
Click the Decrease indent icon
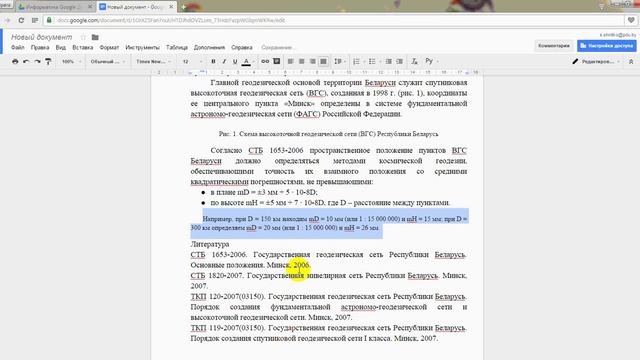[x=389, y=62]
